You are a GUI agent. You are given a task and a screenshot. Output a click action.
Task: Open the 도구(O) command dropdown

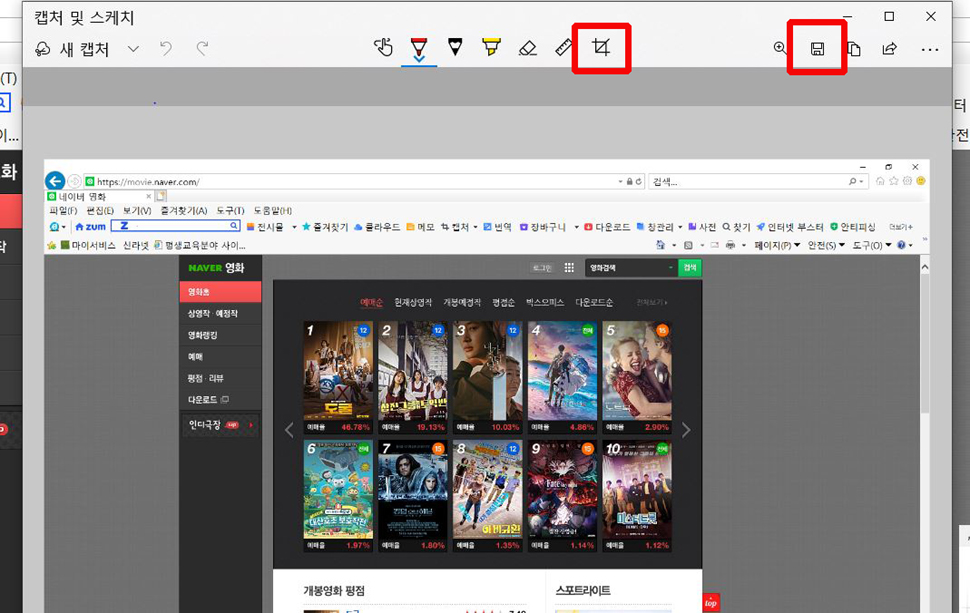[872, 246]
